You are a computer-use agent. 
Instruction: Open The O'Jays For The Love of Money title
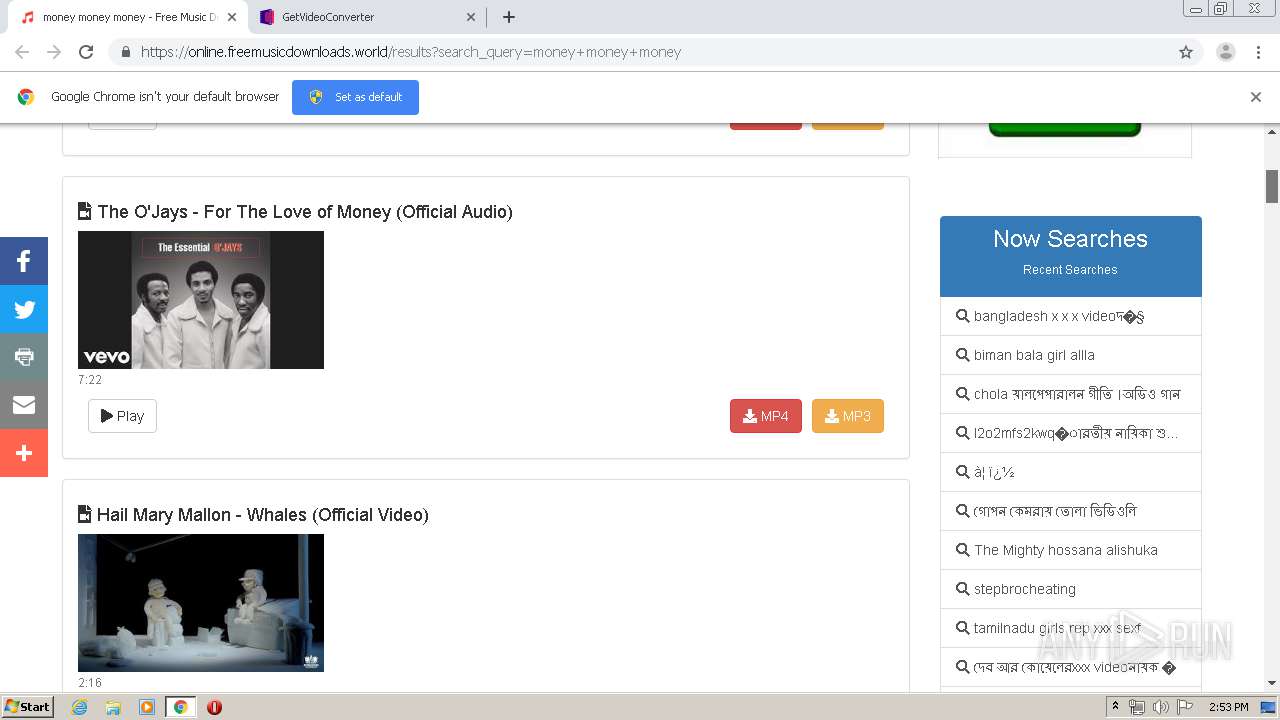coord(305,212)
